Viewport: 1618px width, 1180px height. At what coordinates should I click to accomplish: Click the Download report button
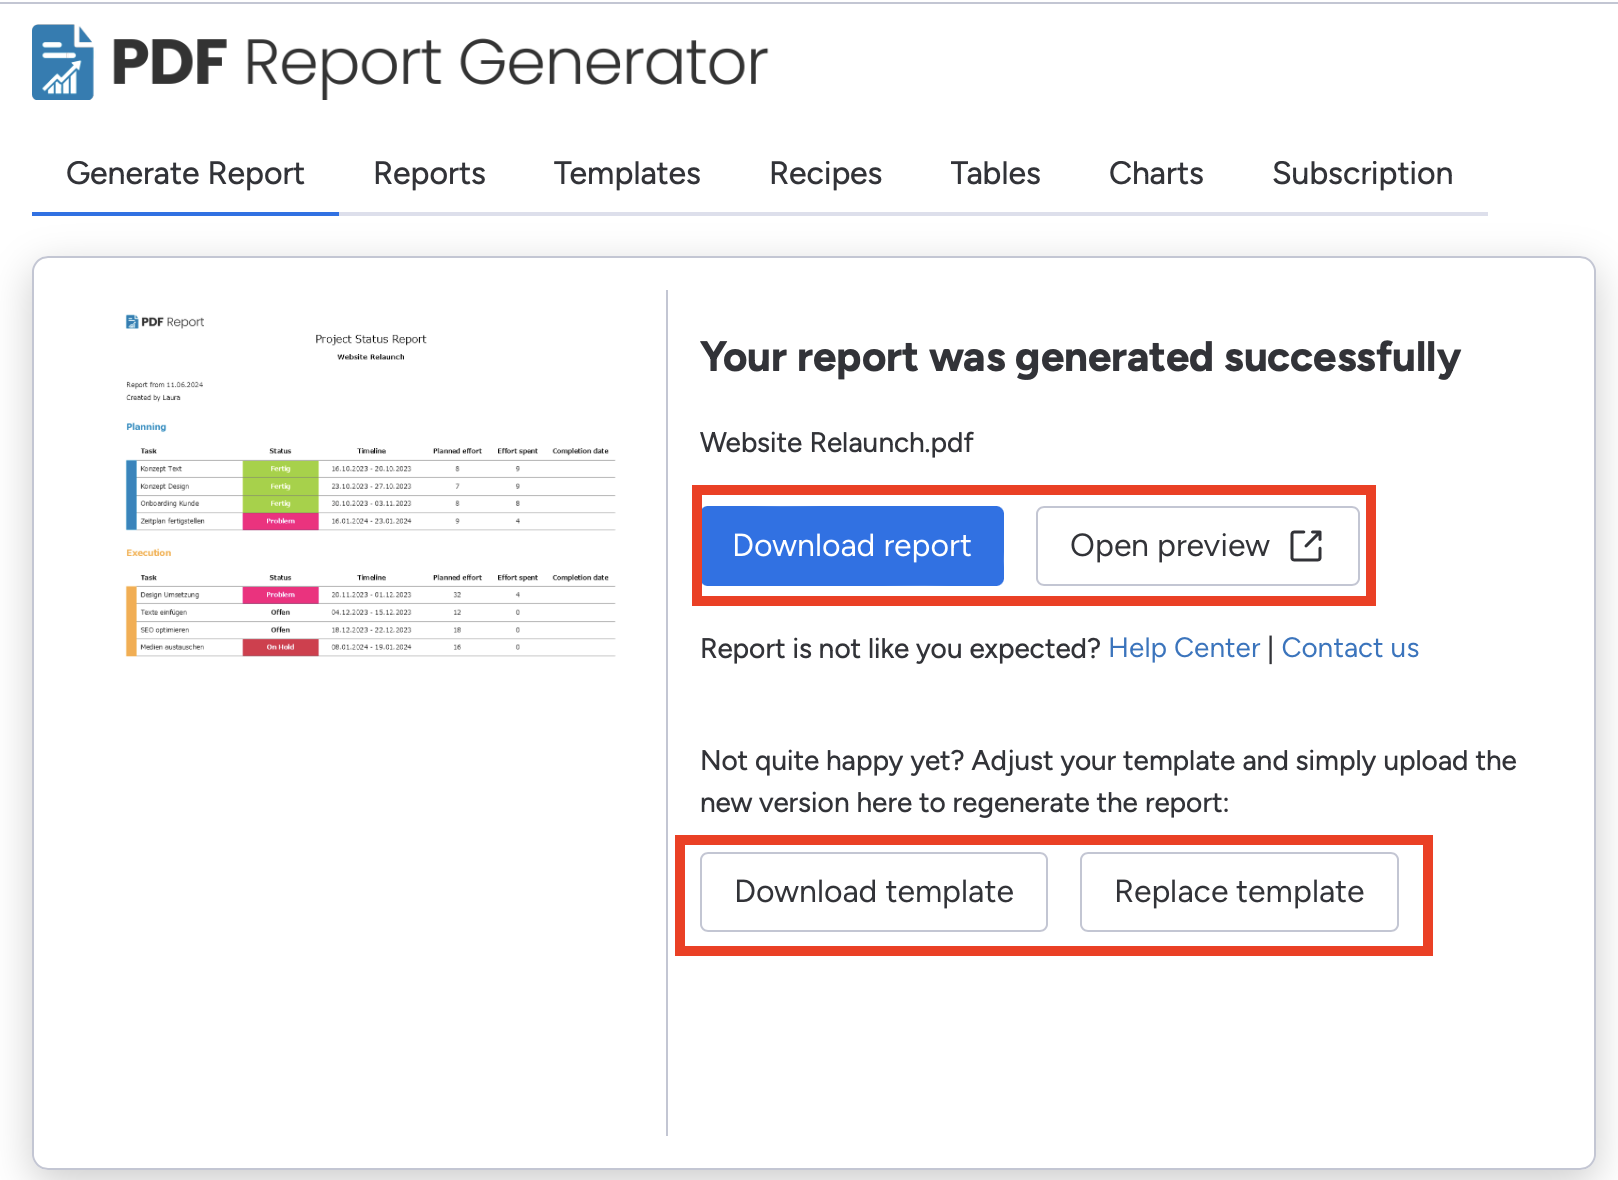(852, 546)
